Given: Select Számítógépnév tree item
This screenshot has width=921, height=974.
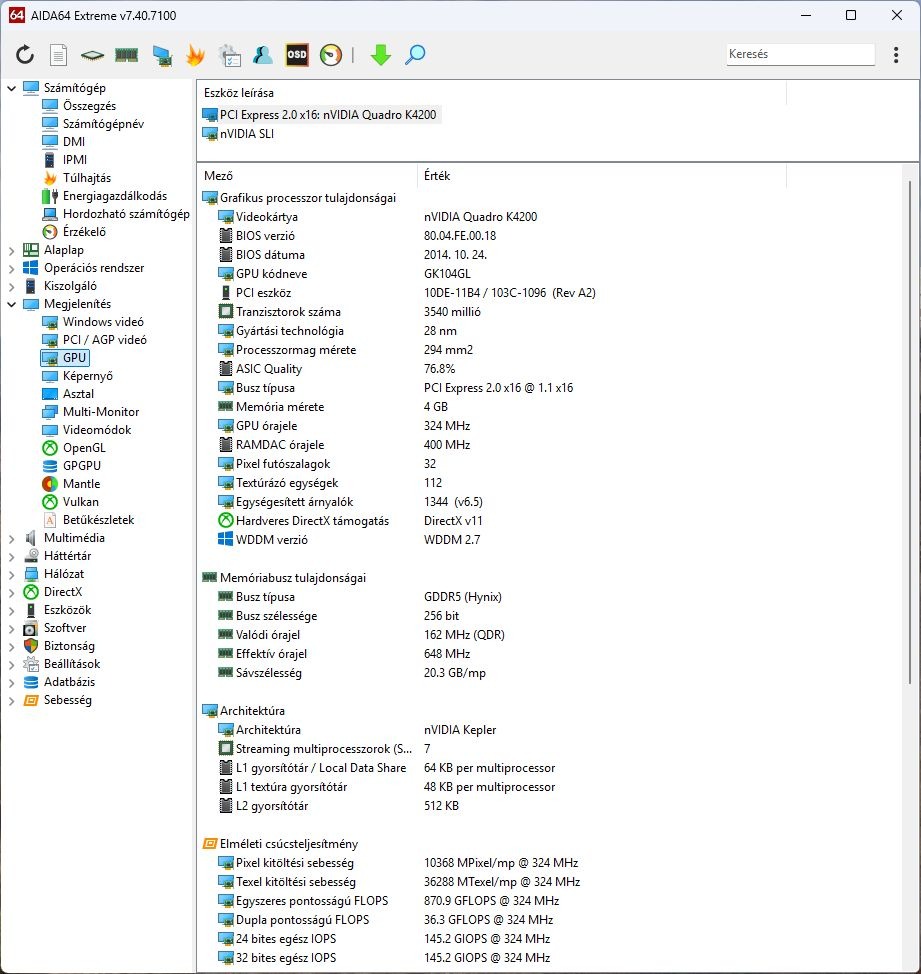Looking at the screenshot, I should [103, 124].
